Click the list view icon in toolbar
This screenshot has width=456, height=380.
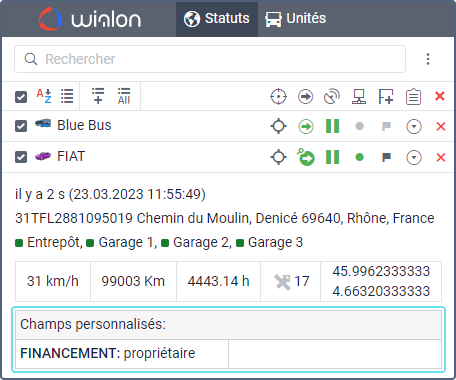(x=67, y=96)
